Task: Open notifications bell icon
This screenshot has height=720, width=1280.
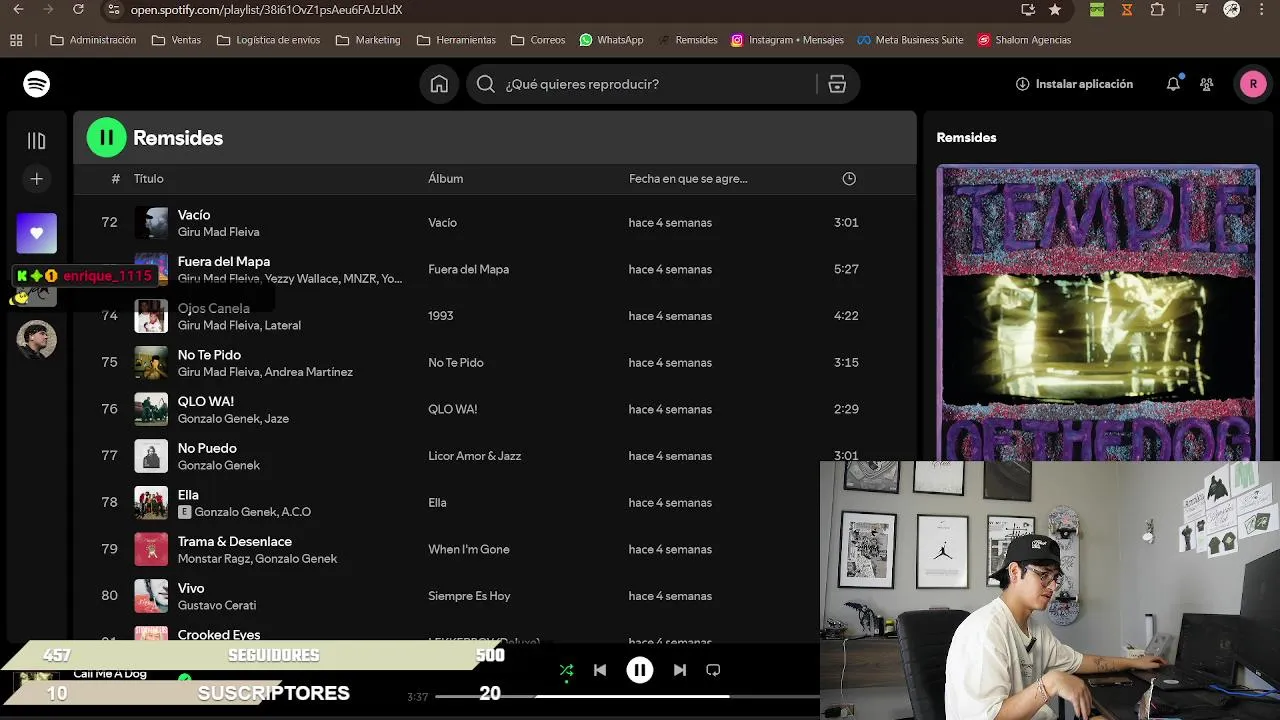Action: (x=1173, y=84)
